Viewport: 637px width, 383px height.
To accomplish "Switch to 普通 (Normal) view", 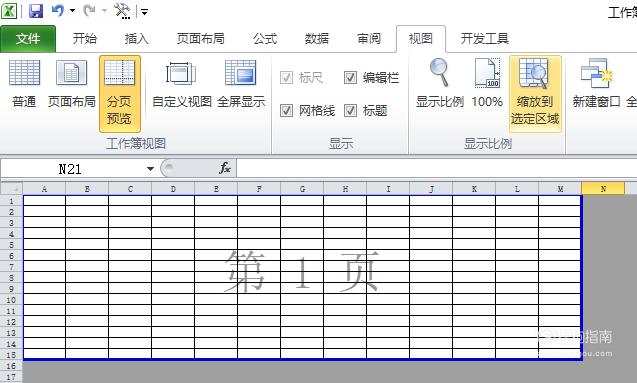I will click(24, 84).
